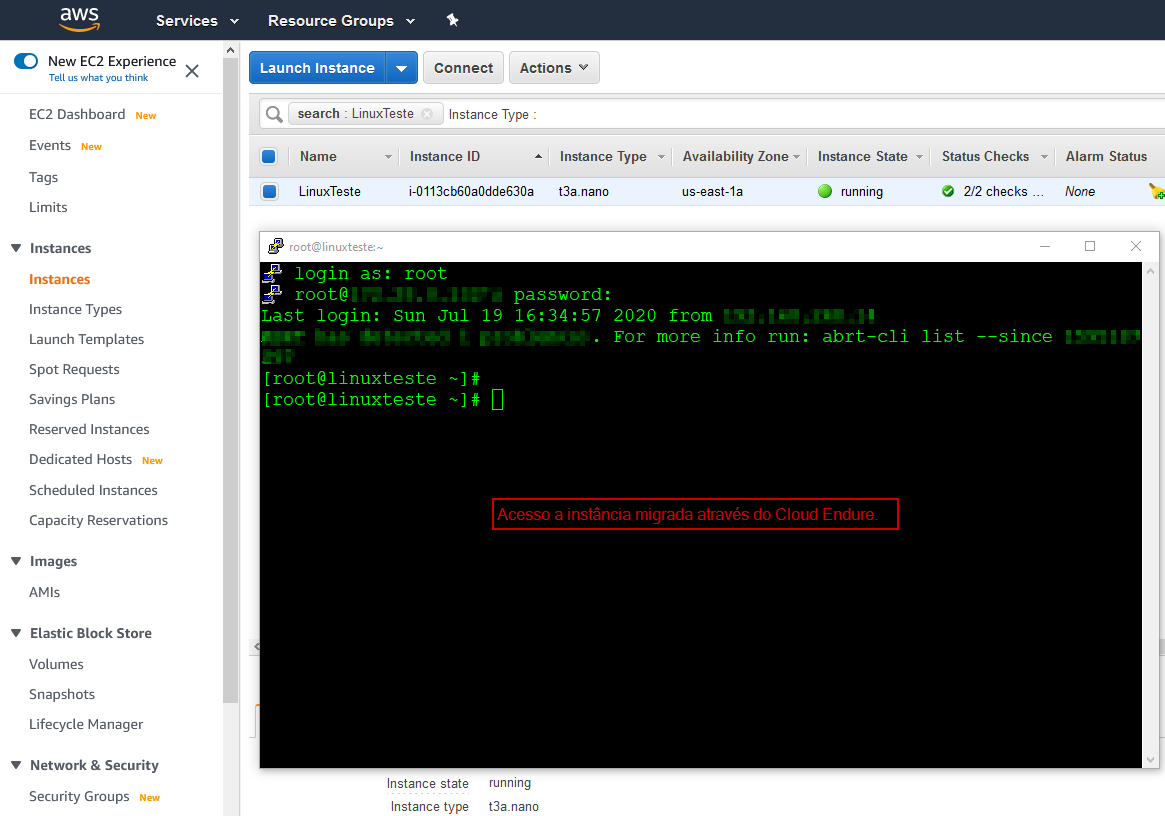The image size is (1165, 816).
Task: Remove the LinuxTeste search filter tag
Action: coord(427,114)
